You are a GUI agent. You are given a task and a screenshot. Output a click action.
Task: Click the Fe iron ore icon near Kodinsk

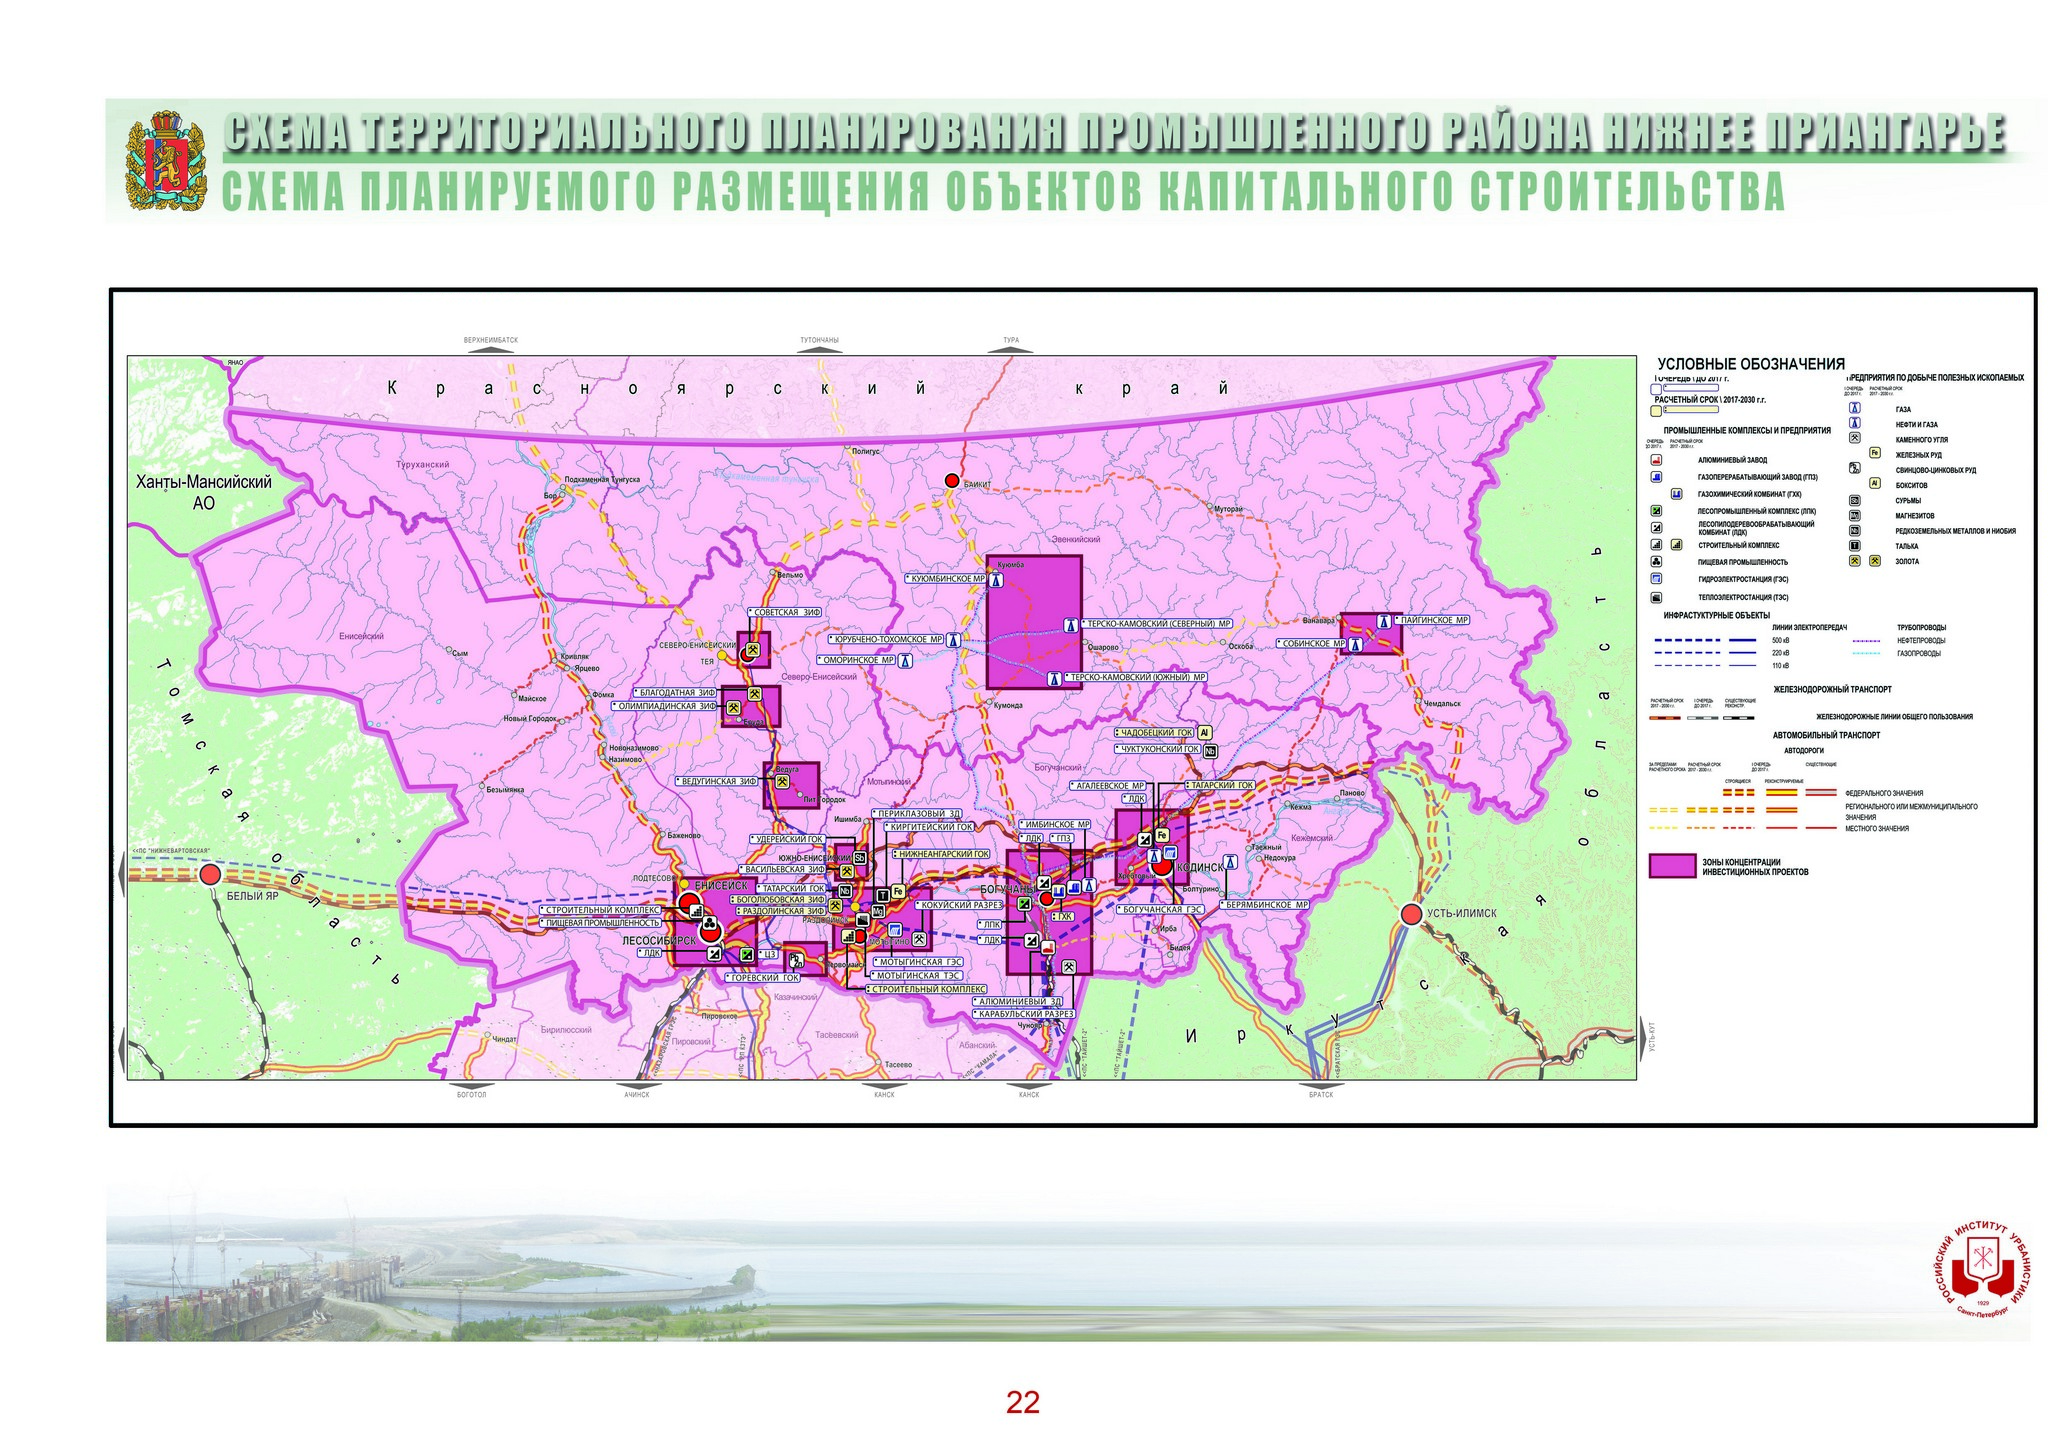click(x=1162, y=835)
